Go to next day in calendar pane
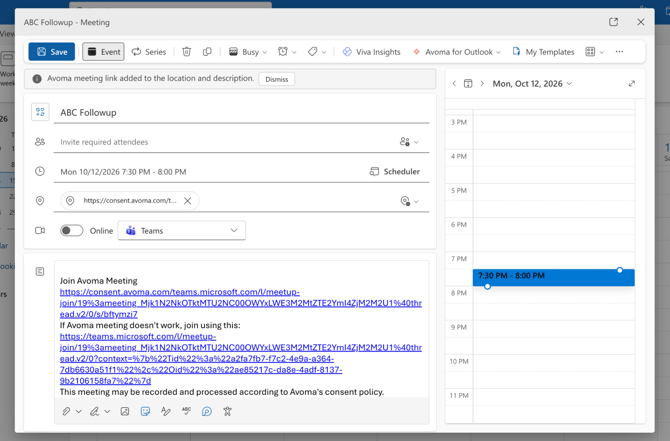 482,83
